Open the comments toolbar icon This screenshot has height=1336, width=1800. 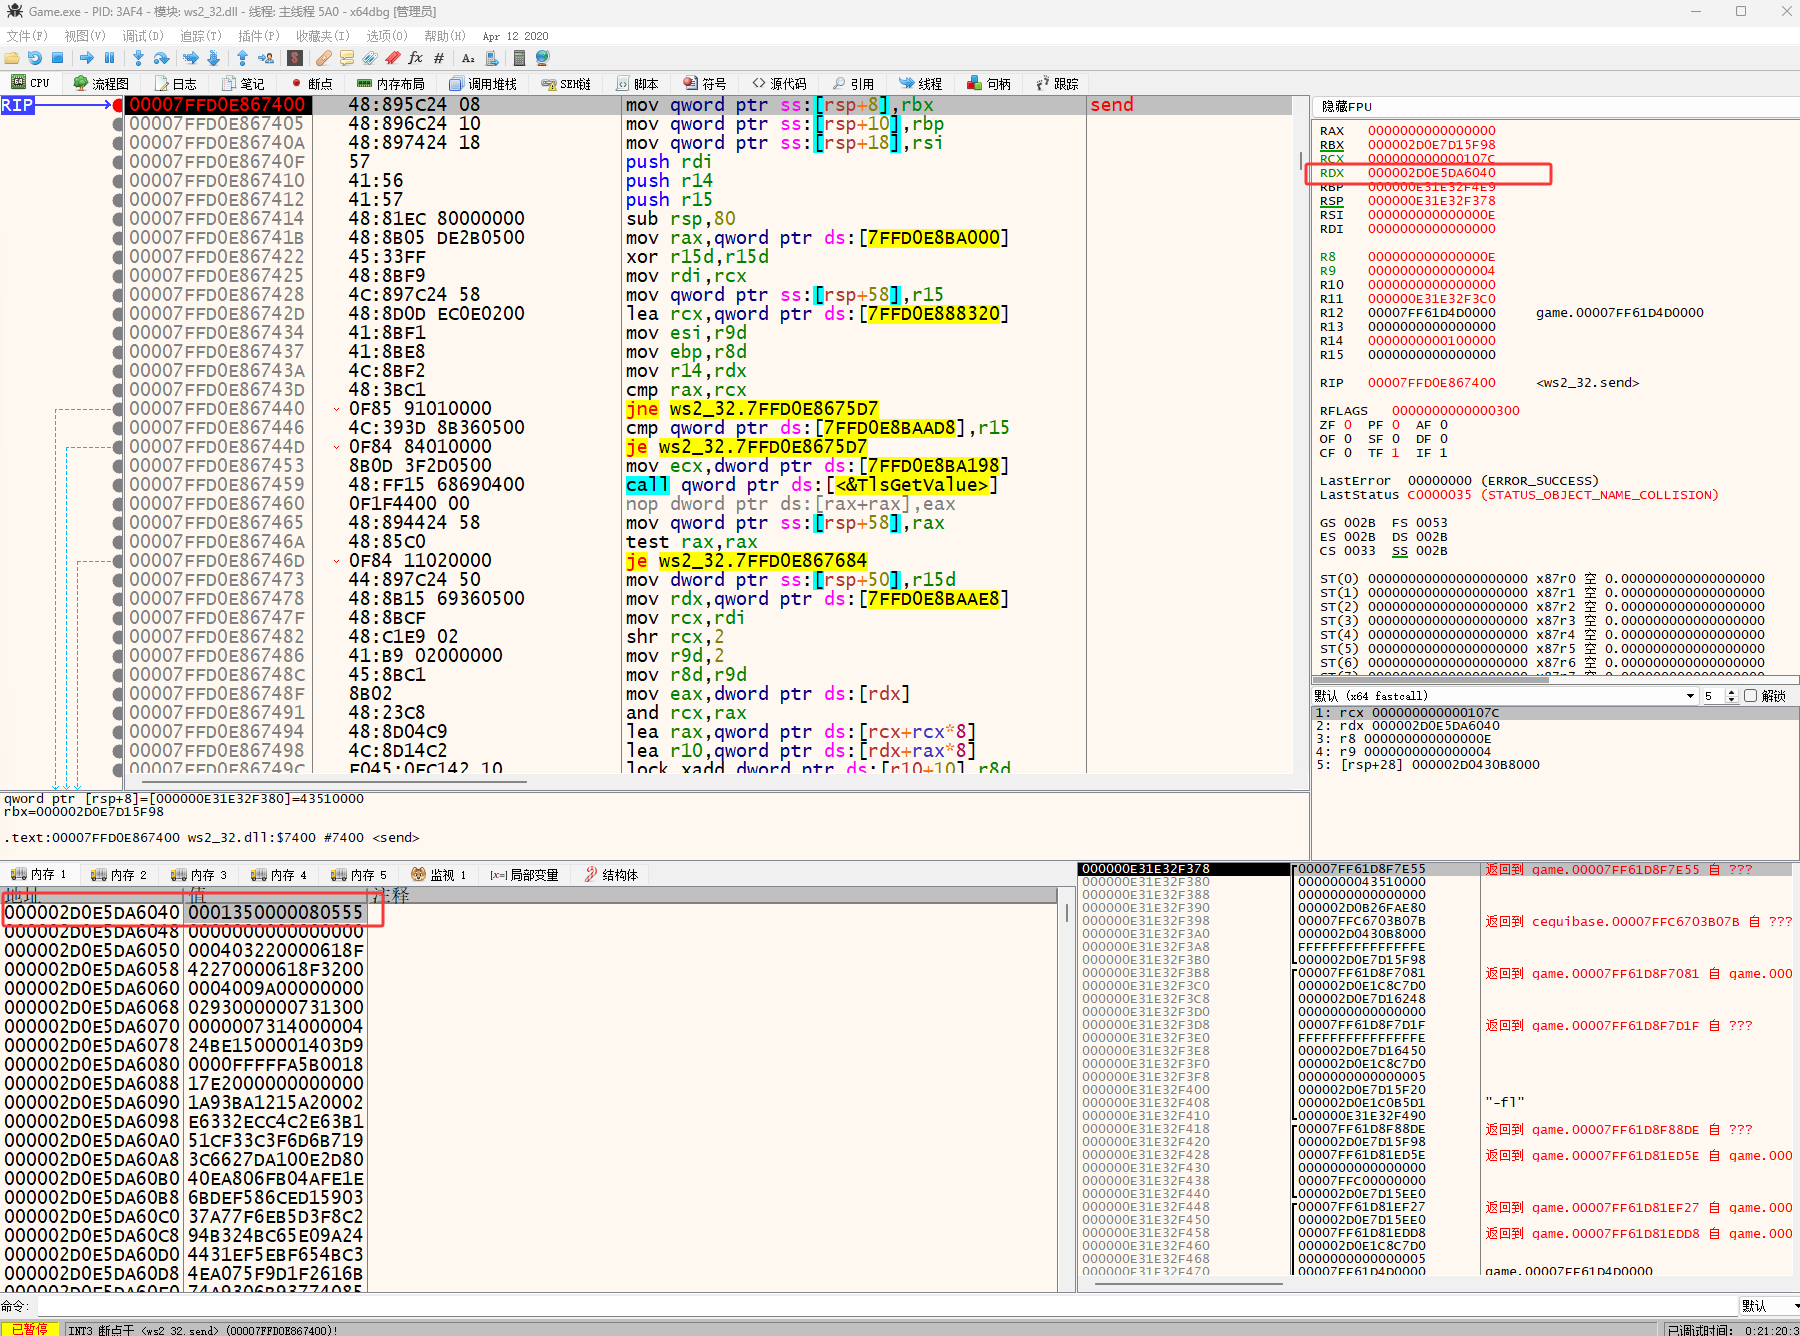tap(347, 58)
